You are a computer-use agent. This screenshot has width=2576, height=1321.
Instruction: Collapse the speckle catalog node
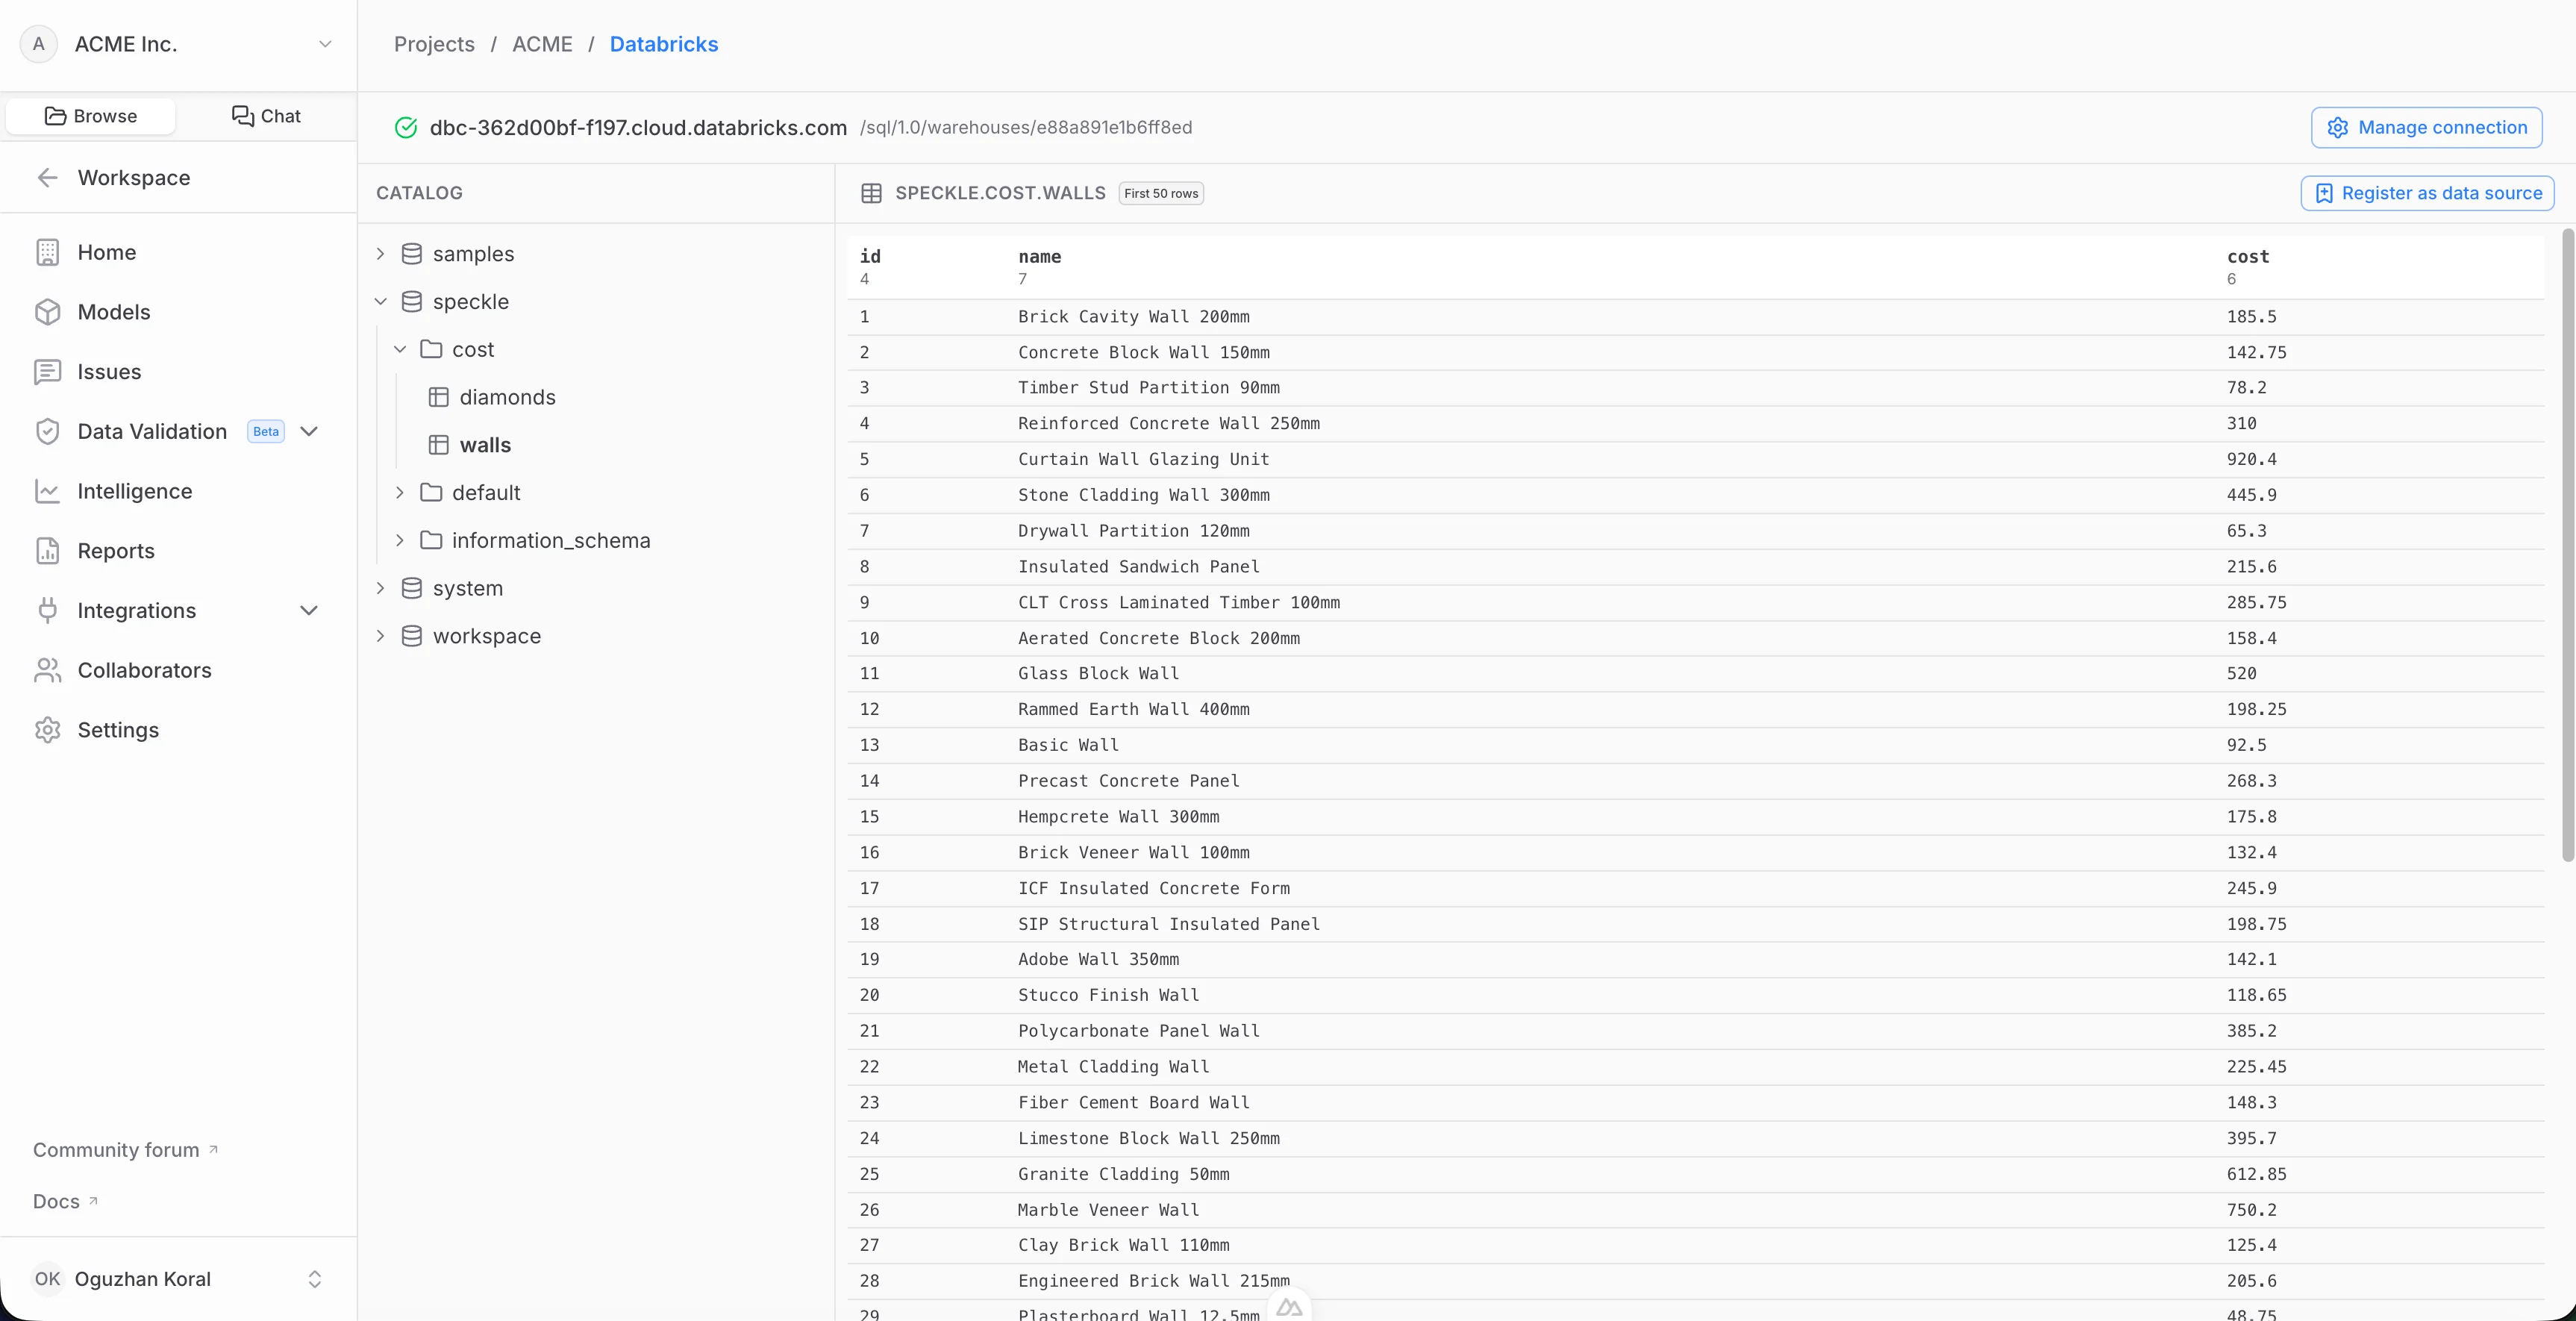(x=380, y=302)
